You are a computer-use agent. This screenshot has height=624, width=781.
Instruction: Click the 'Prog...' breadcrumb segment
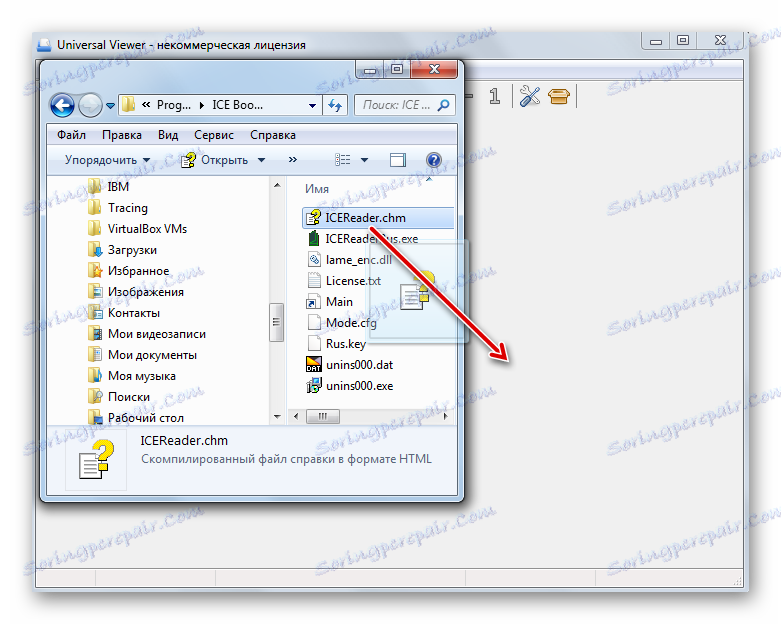(174, 105)
